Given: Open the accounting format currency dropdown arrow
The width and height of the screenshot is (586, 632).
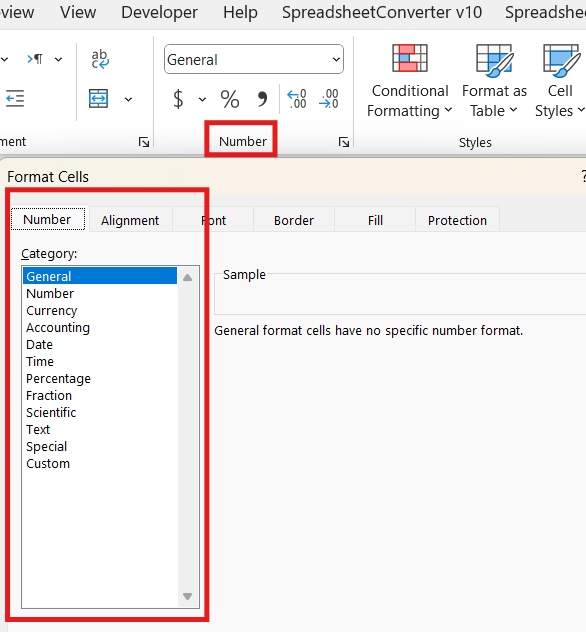Looking at the screenshot, I should click(202, 100).
